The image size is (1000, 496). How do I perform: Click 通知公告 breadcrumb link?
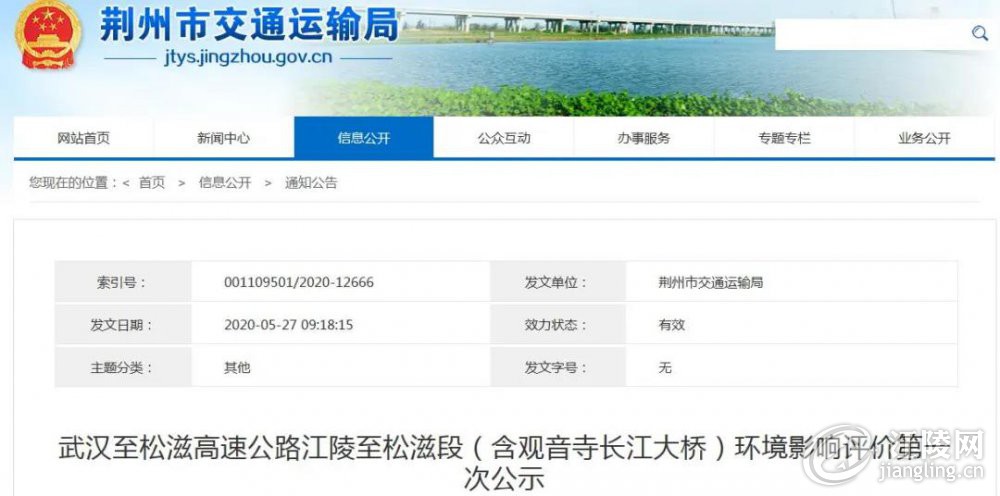(x=311, y=183)
